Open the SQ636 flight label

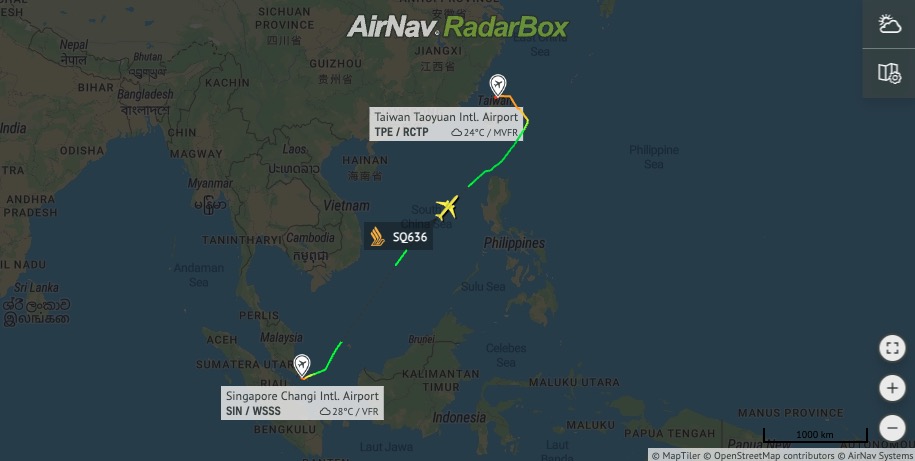399,236
